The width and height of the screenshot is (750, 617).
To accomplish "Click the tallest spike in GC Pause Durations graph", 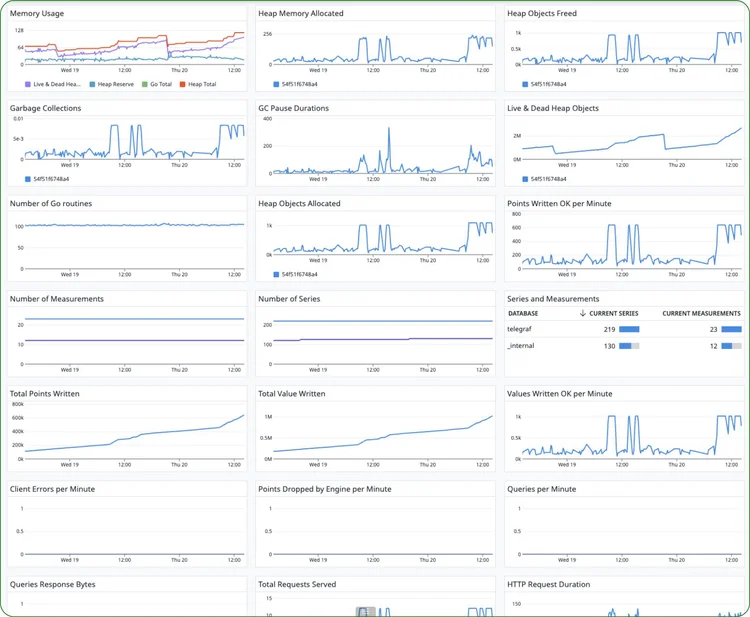I will (x=389, y=129).
